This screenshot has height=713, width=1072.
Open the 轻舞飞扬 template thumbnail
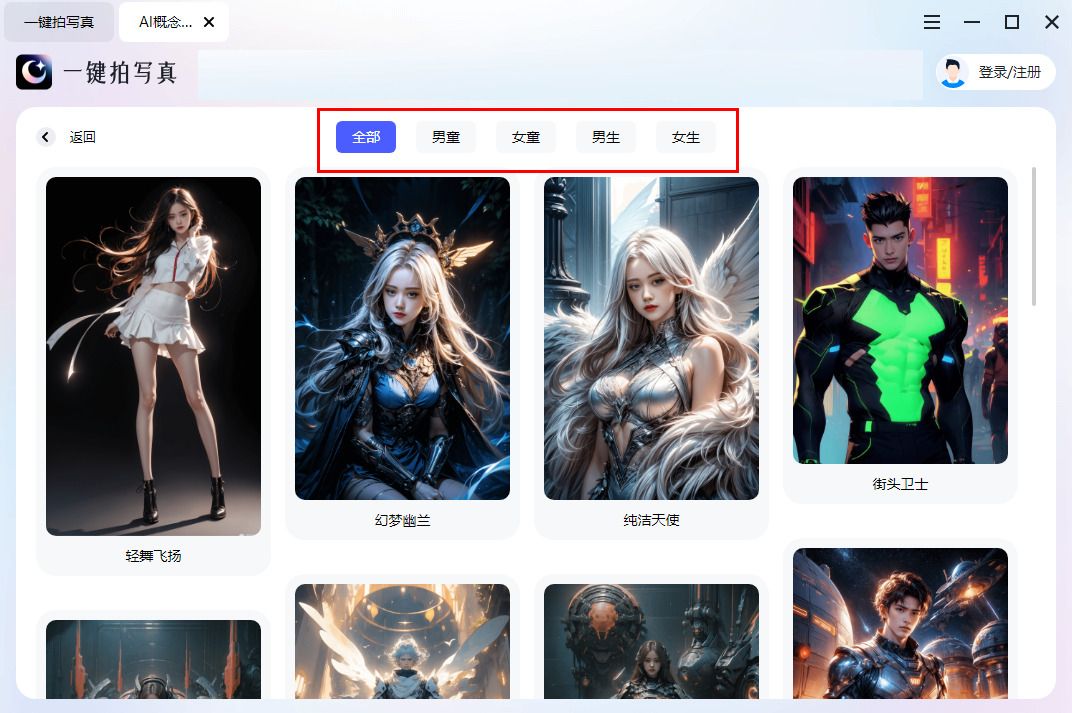[x=153, y=356]
